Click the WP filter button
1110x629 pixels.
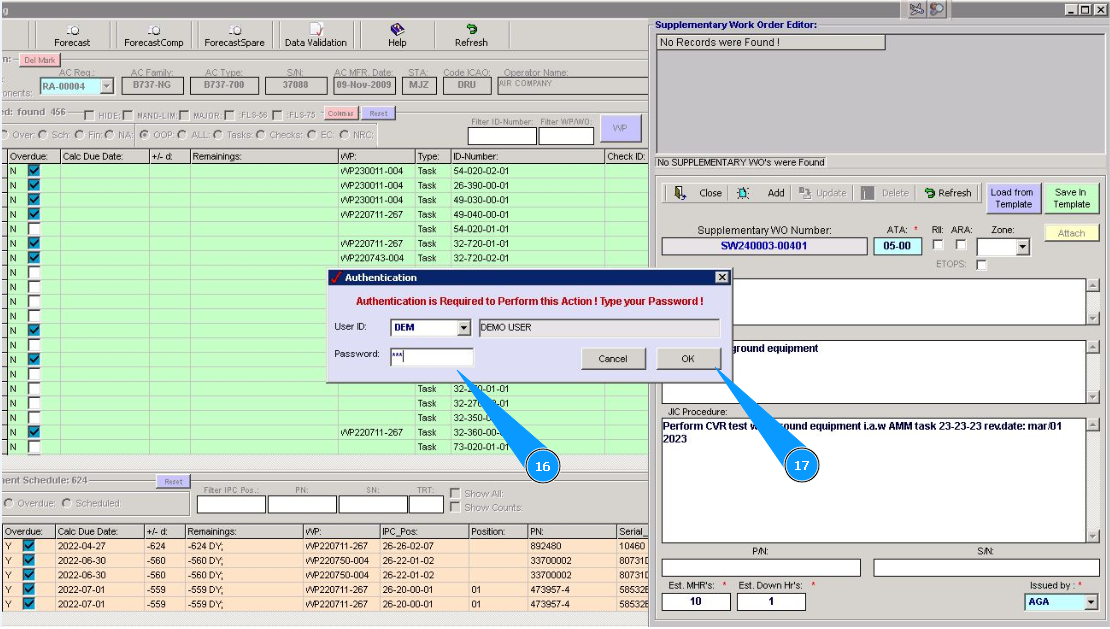tap(620, 128)
